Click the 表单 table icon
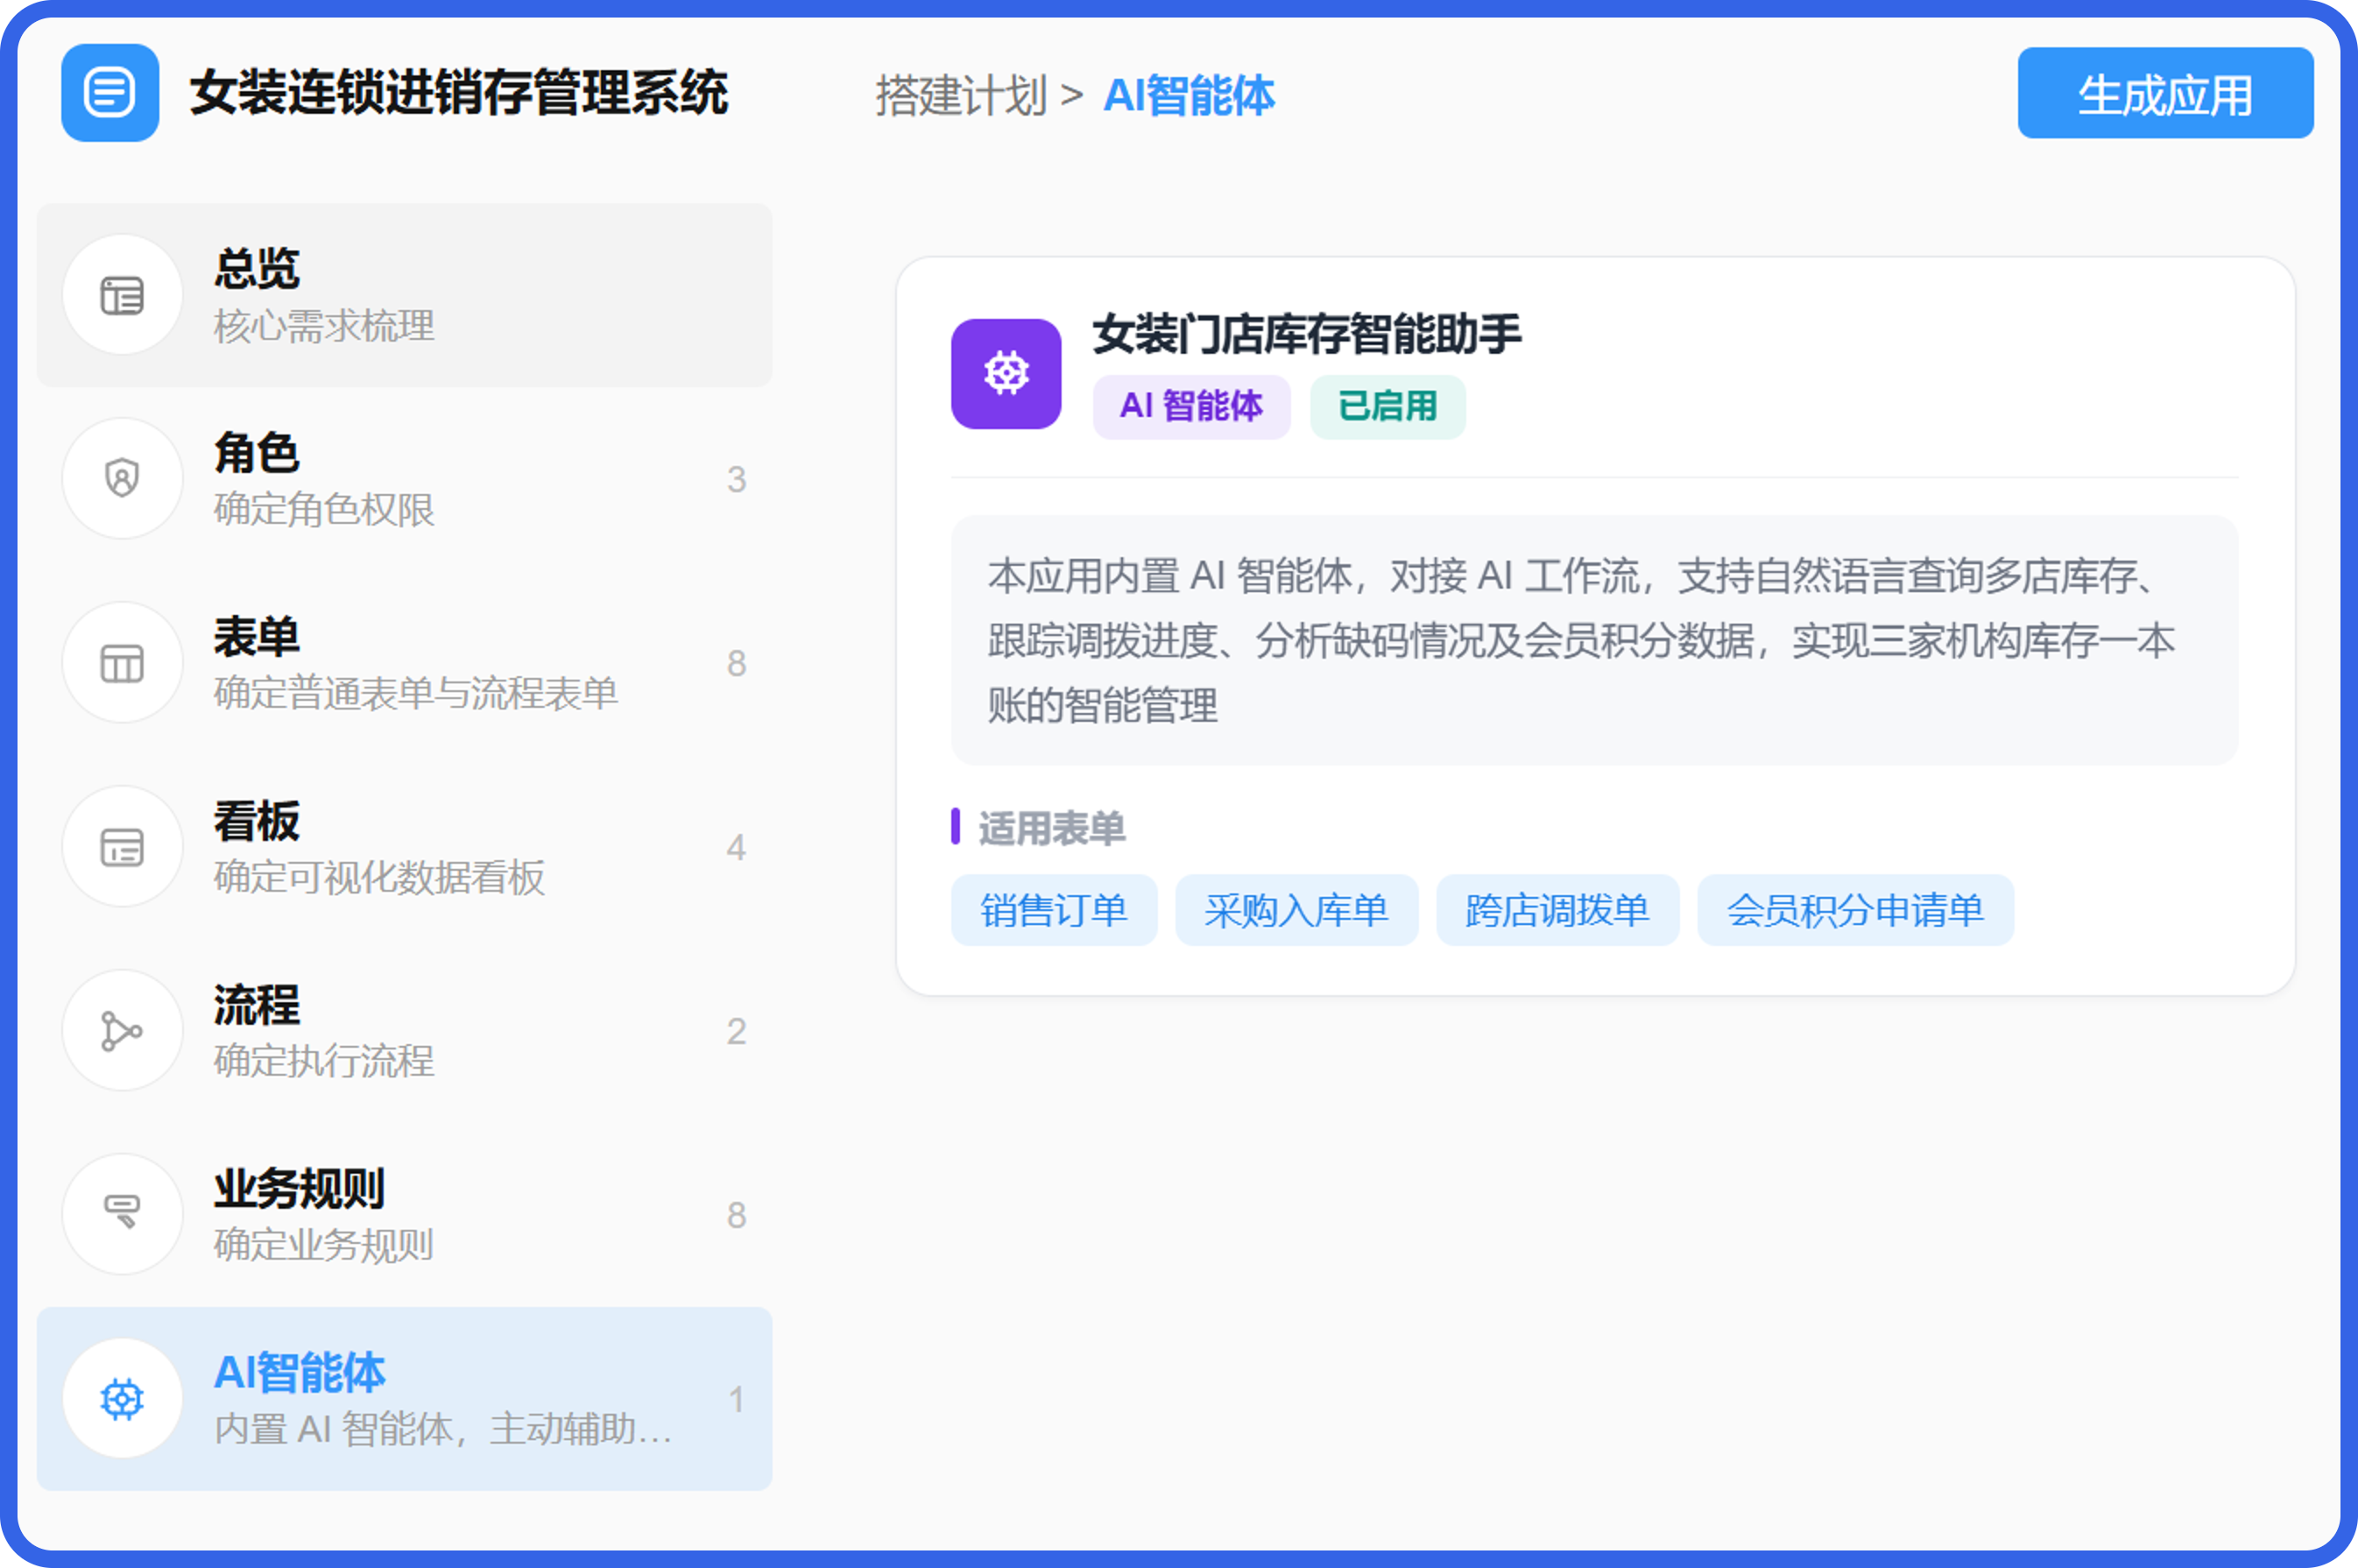 click(x=122, y=663)
